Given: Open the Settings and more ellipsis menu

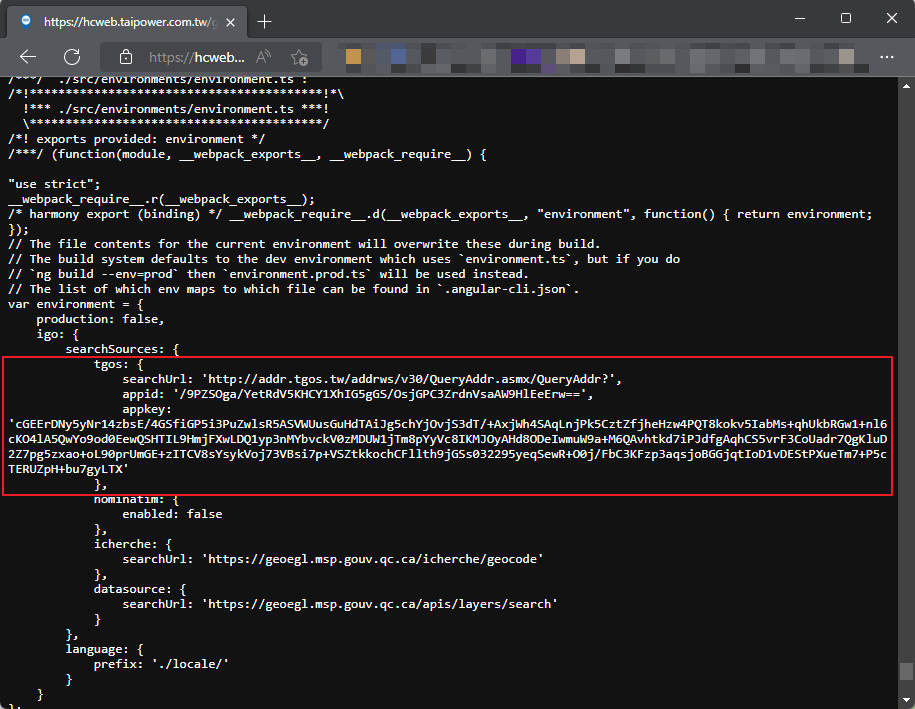Looking at the screenshot, I should (x=886, y=57).
